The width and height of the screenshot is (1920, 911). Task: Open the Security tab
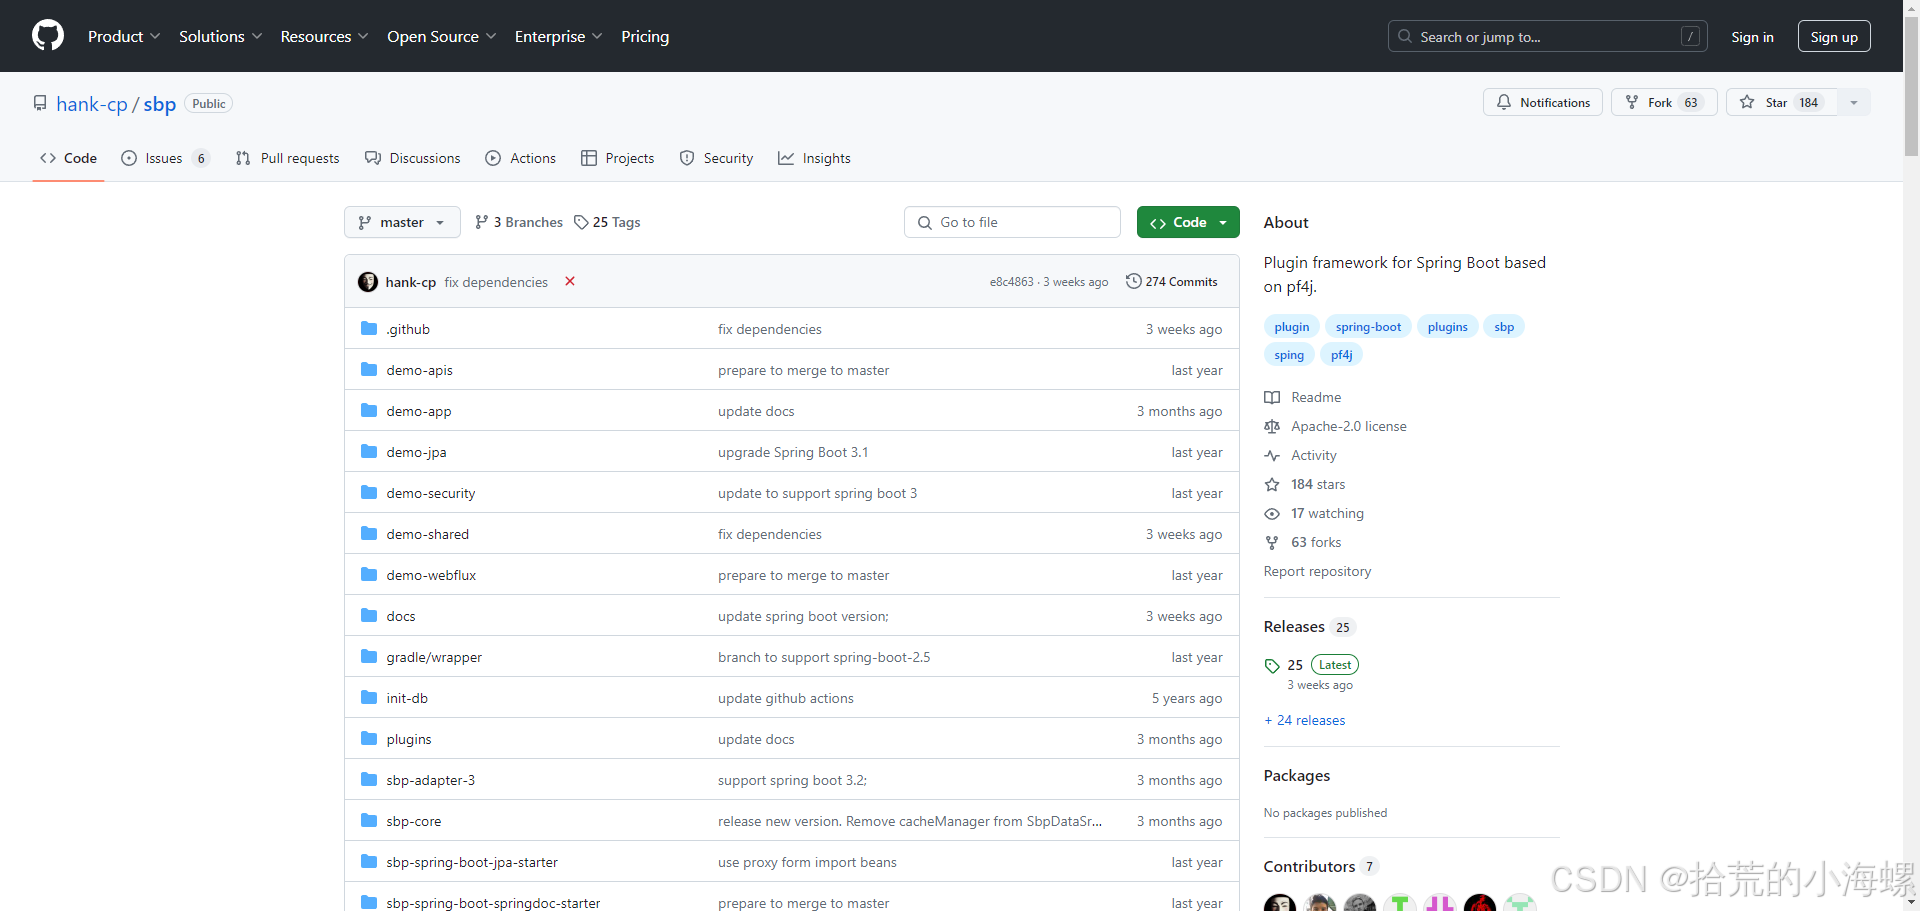(x=716, y=158)
